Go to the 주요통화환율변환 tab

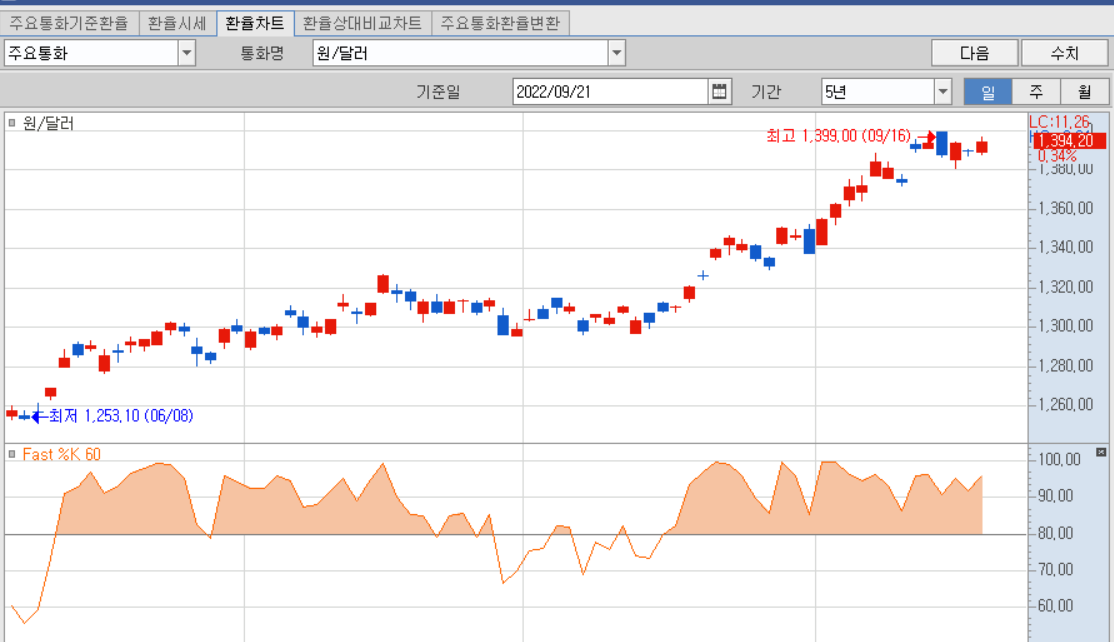[x=500, y=23]
